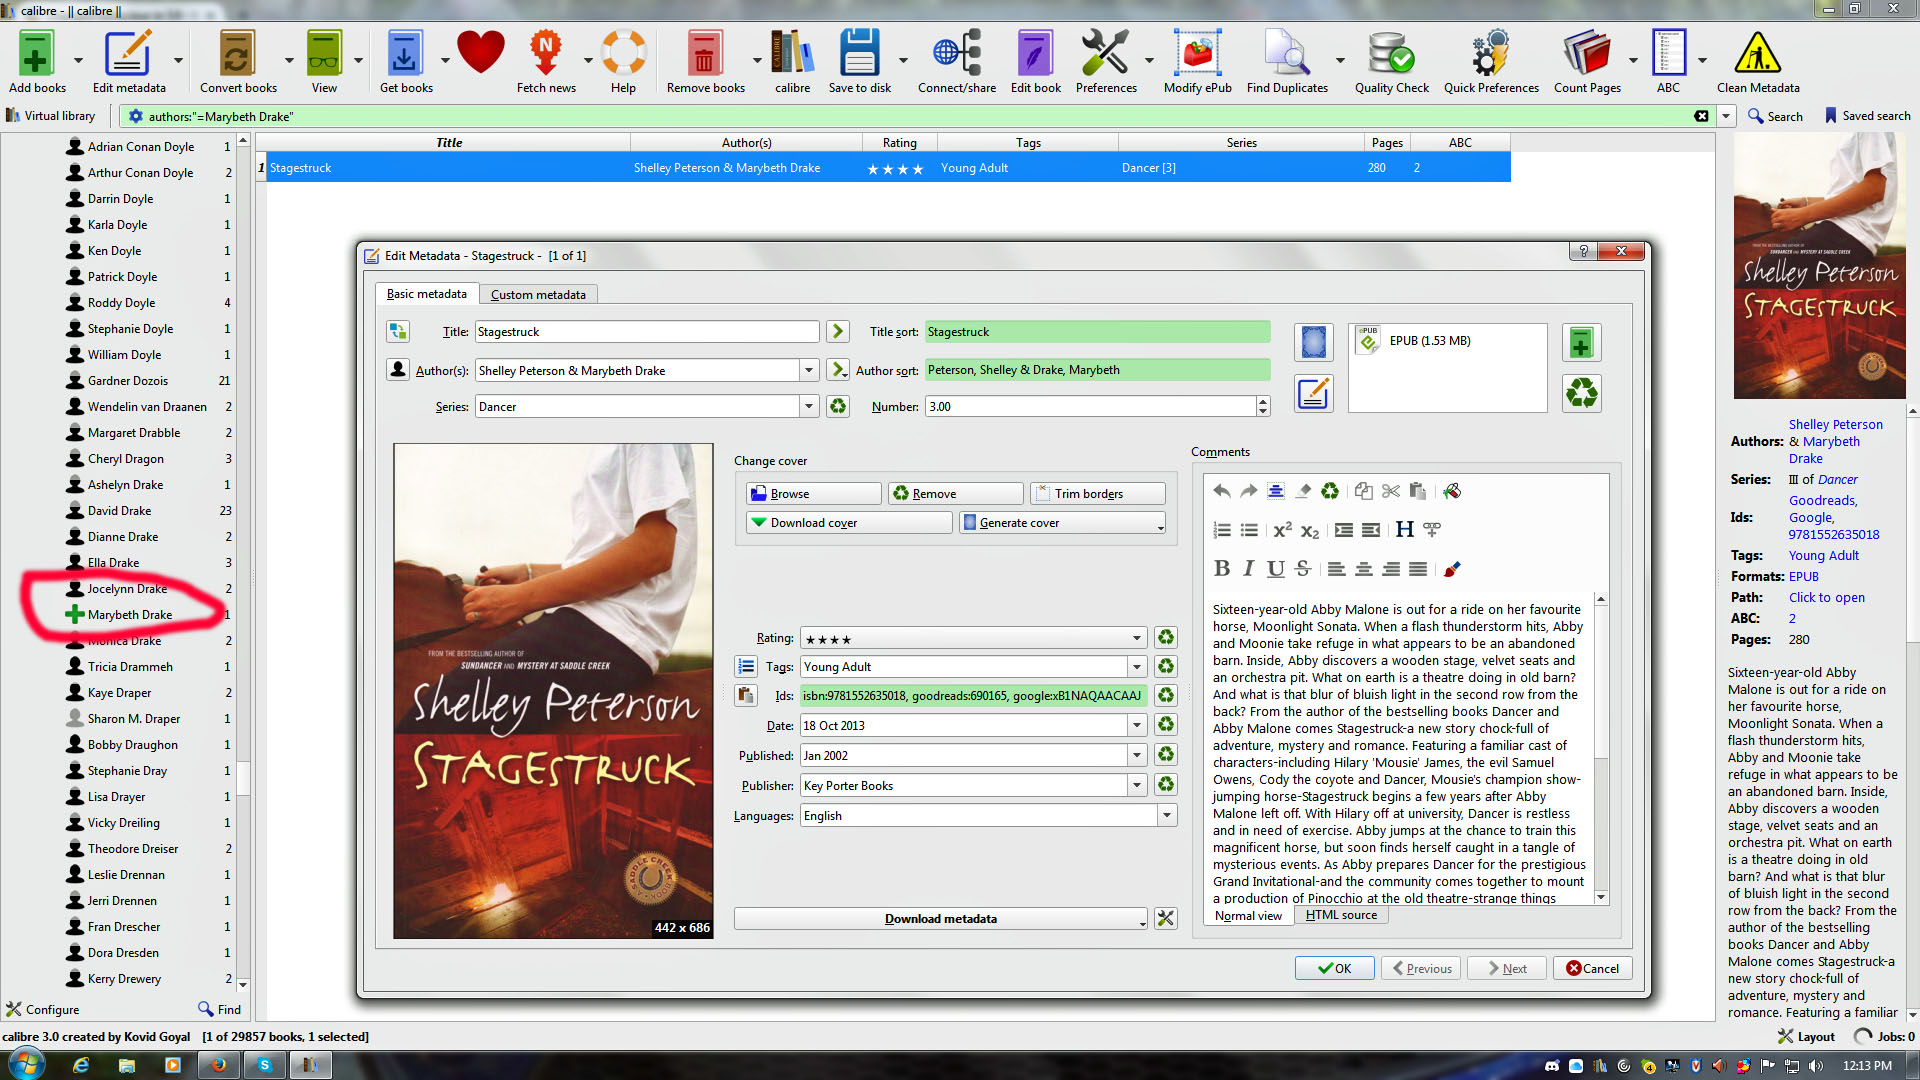Viewport: 1920px width, 1080px height.
Task: Open the Publisher dropdown for Key Porter Books
Action: coord(1137,786)
